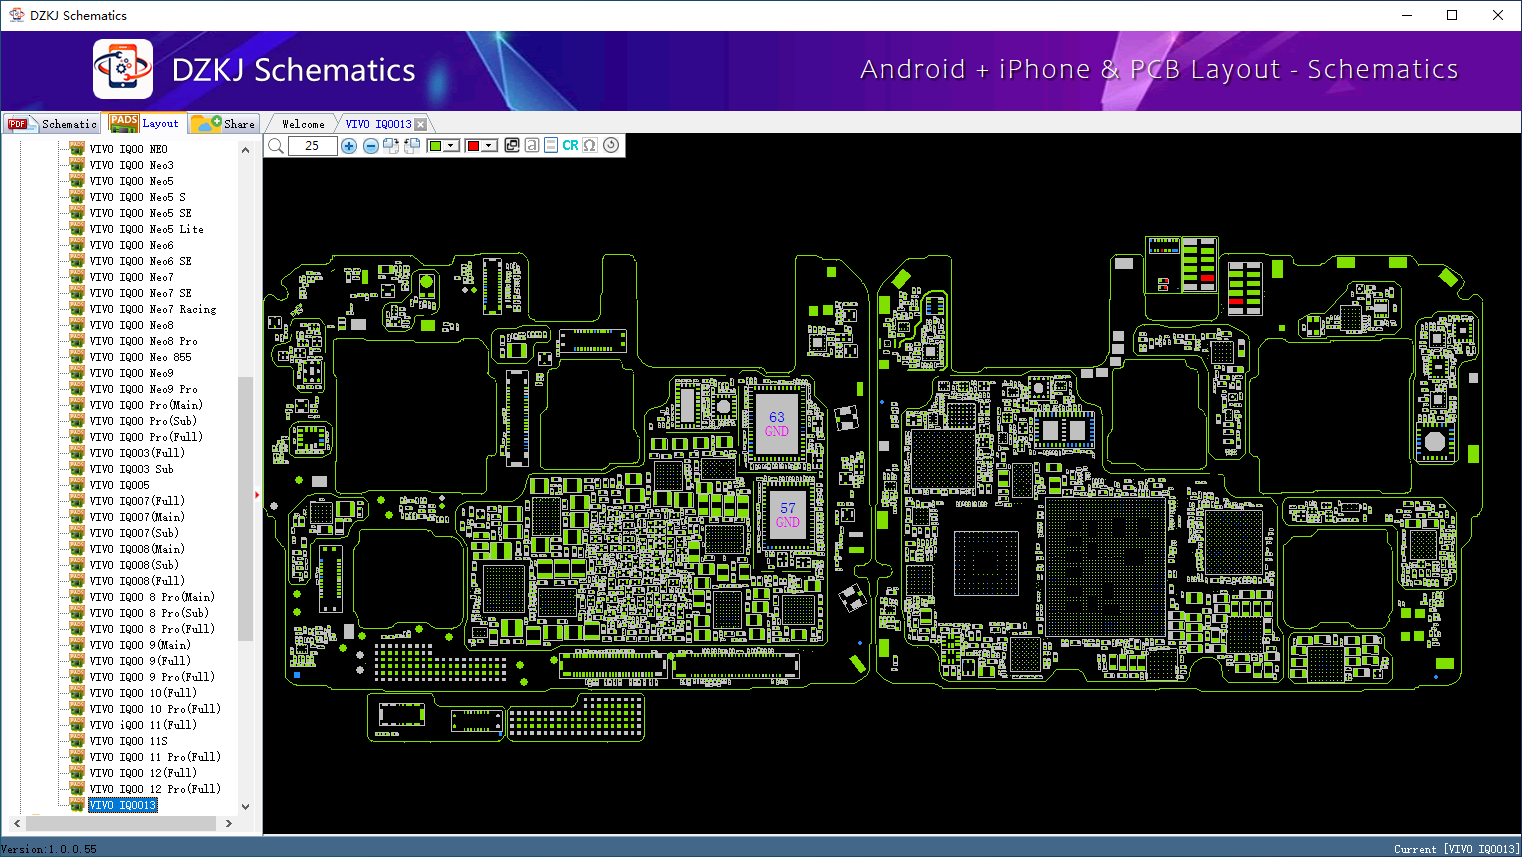Click horizontal scrollbar left arrow in tree
Viewport: 1522px width, 857px height.
tap(17, 824)
